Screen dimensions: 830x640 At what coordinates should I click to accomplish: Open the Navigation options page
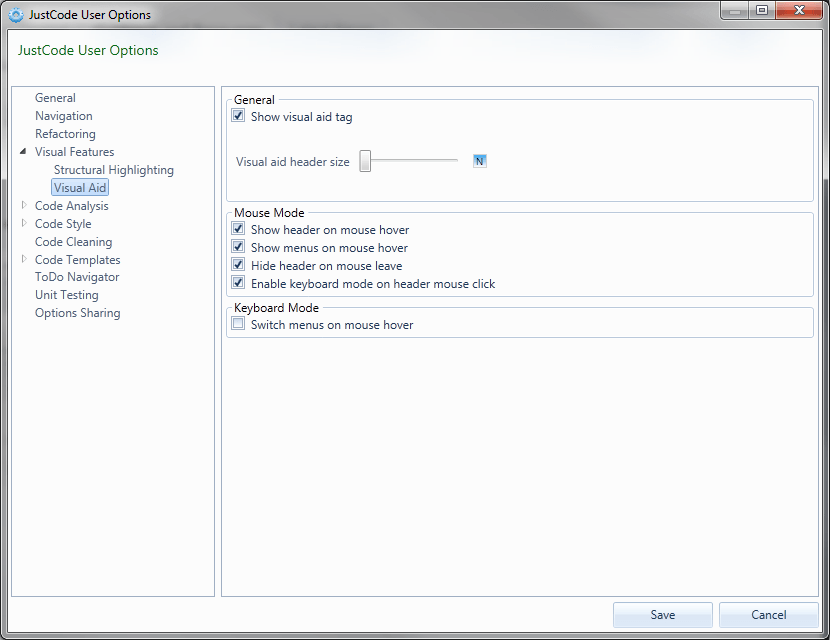click(x=64, y=116)
